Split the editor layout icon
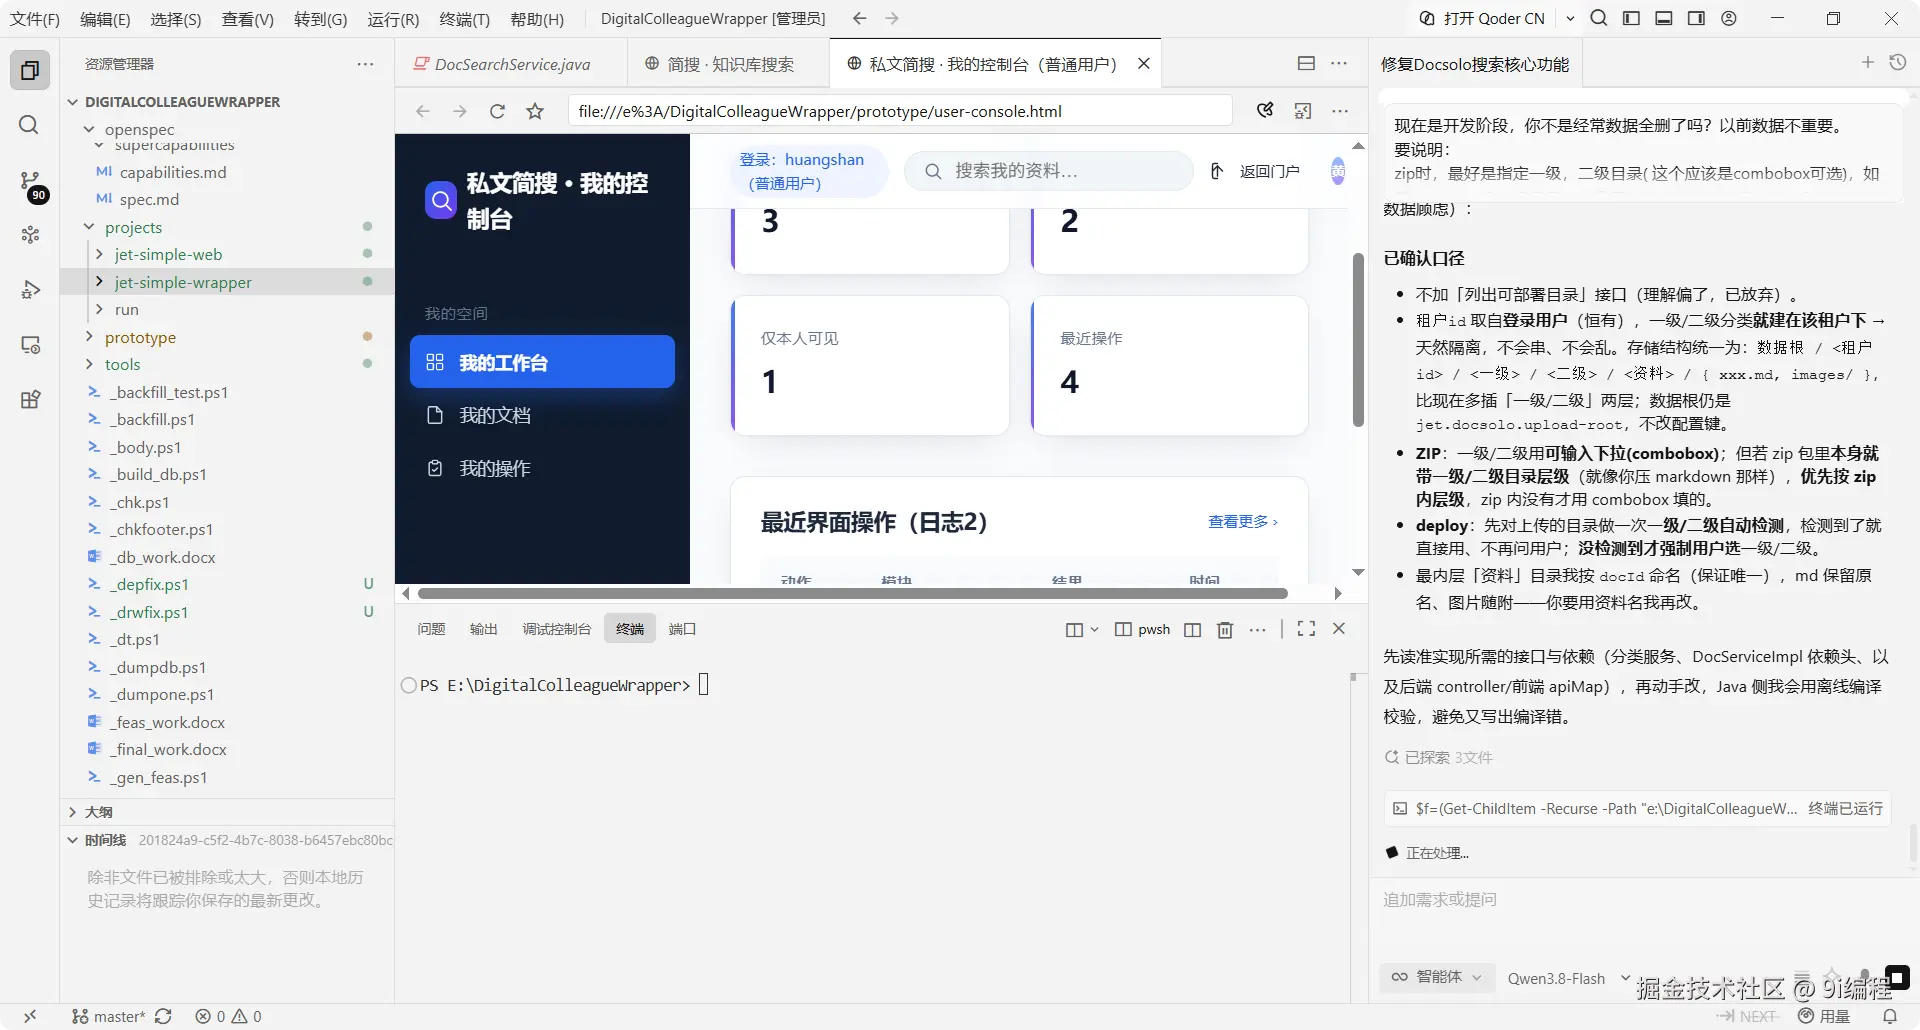 tap(1306, 64)
